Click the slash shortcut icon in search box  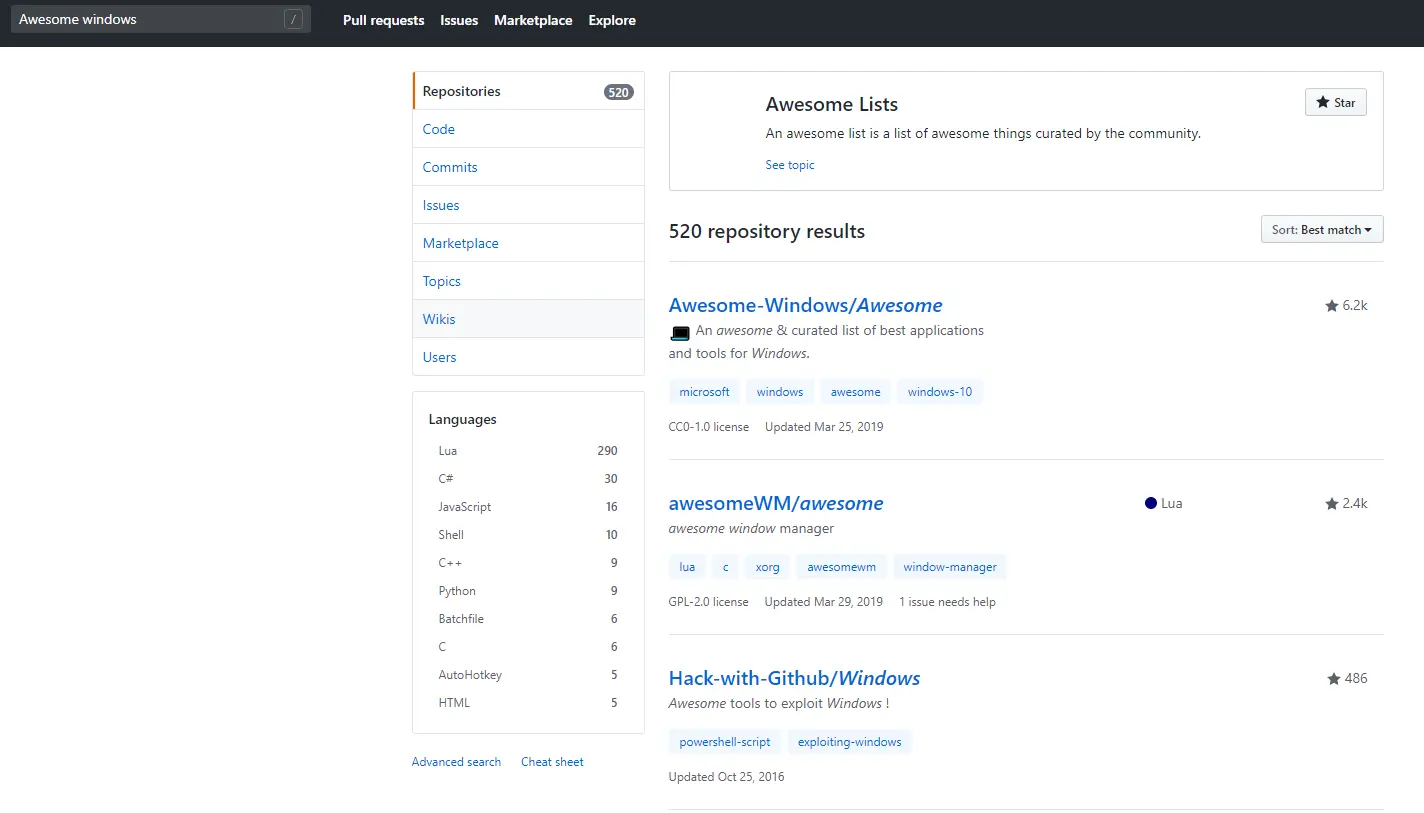point(293,19)
